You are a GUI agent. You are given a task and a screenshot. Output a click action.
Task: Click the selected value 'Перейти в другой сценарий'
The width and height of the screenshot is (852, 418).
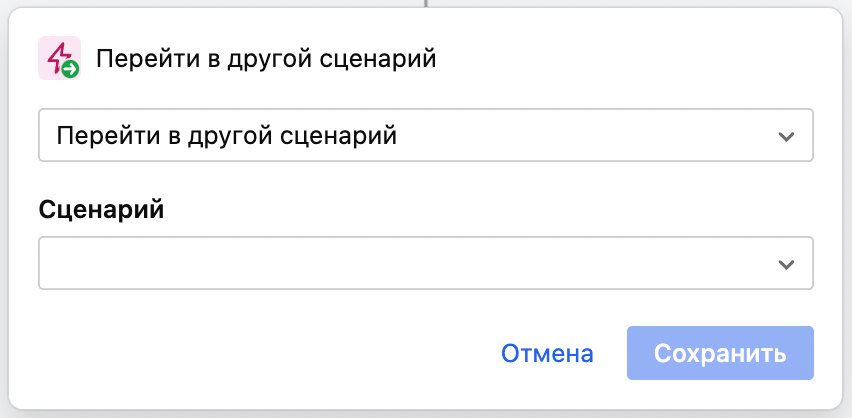228,136
